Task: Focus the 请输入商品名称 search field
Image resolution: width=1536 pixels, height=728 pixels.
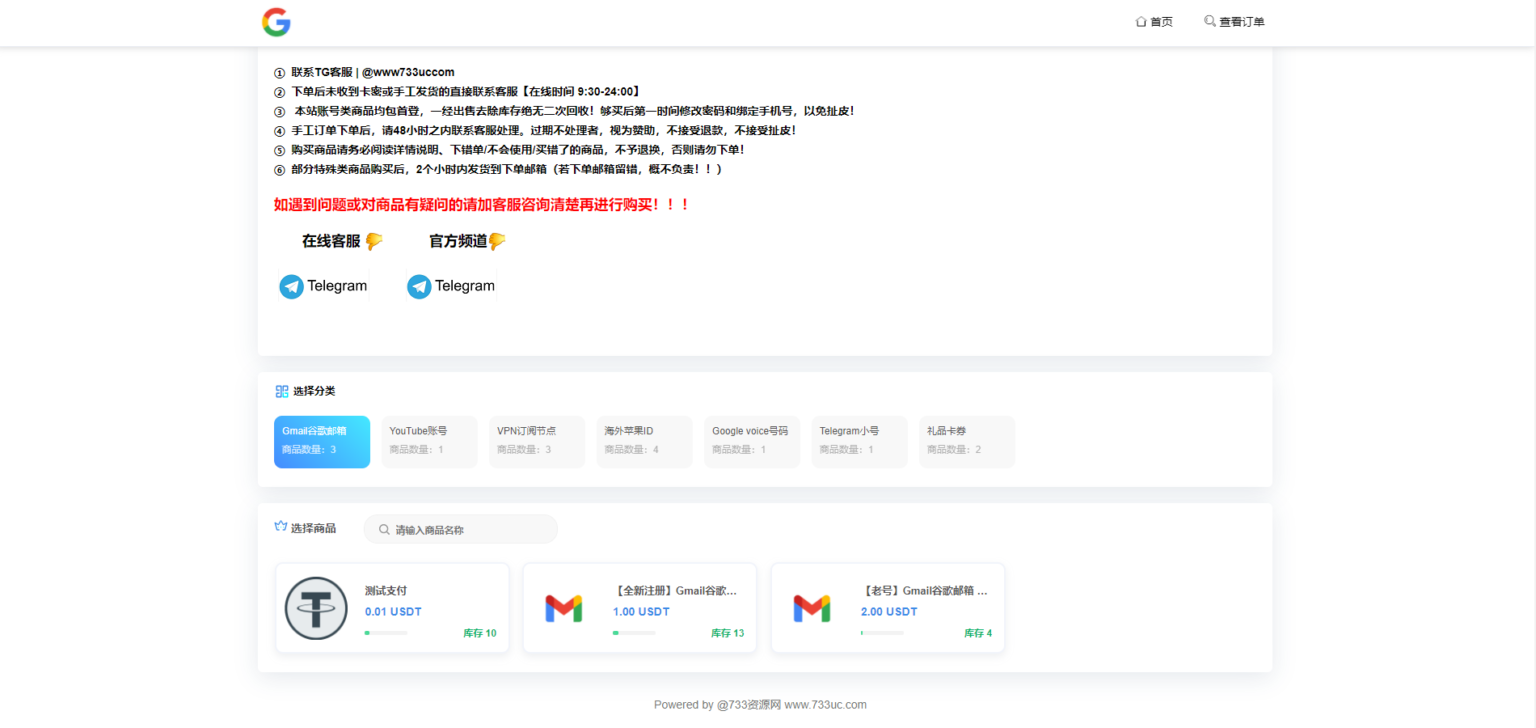Action: [x=470, y=530]
